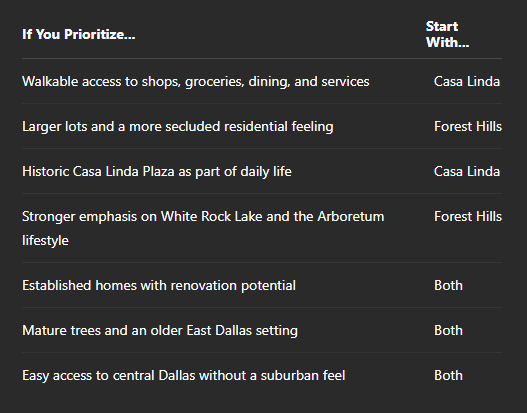Click 'Forest Hills' beside the White Rock Lake row
This screenshot has height=413, width=527.
pos(468,216)
